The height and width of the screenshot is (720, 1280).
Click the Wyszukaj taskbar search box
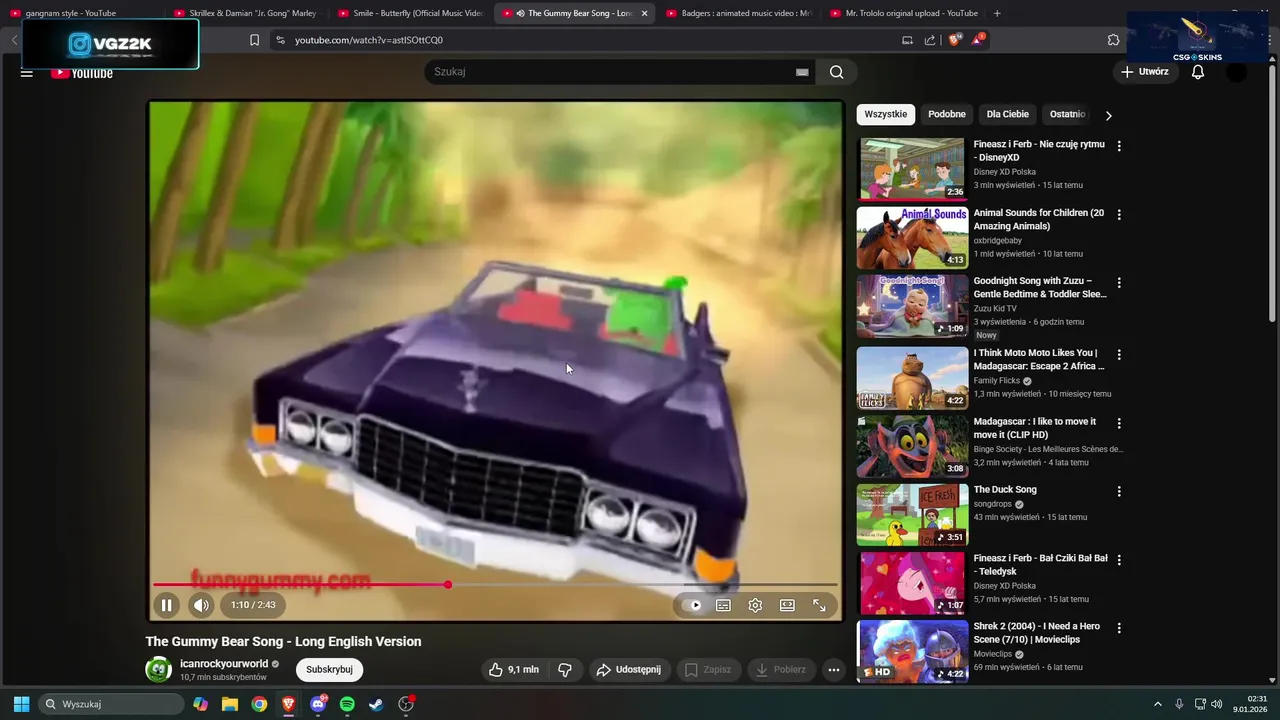[110, 704]
